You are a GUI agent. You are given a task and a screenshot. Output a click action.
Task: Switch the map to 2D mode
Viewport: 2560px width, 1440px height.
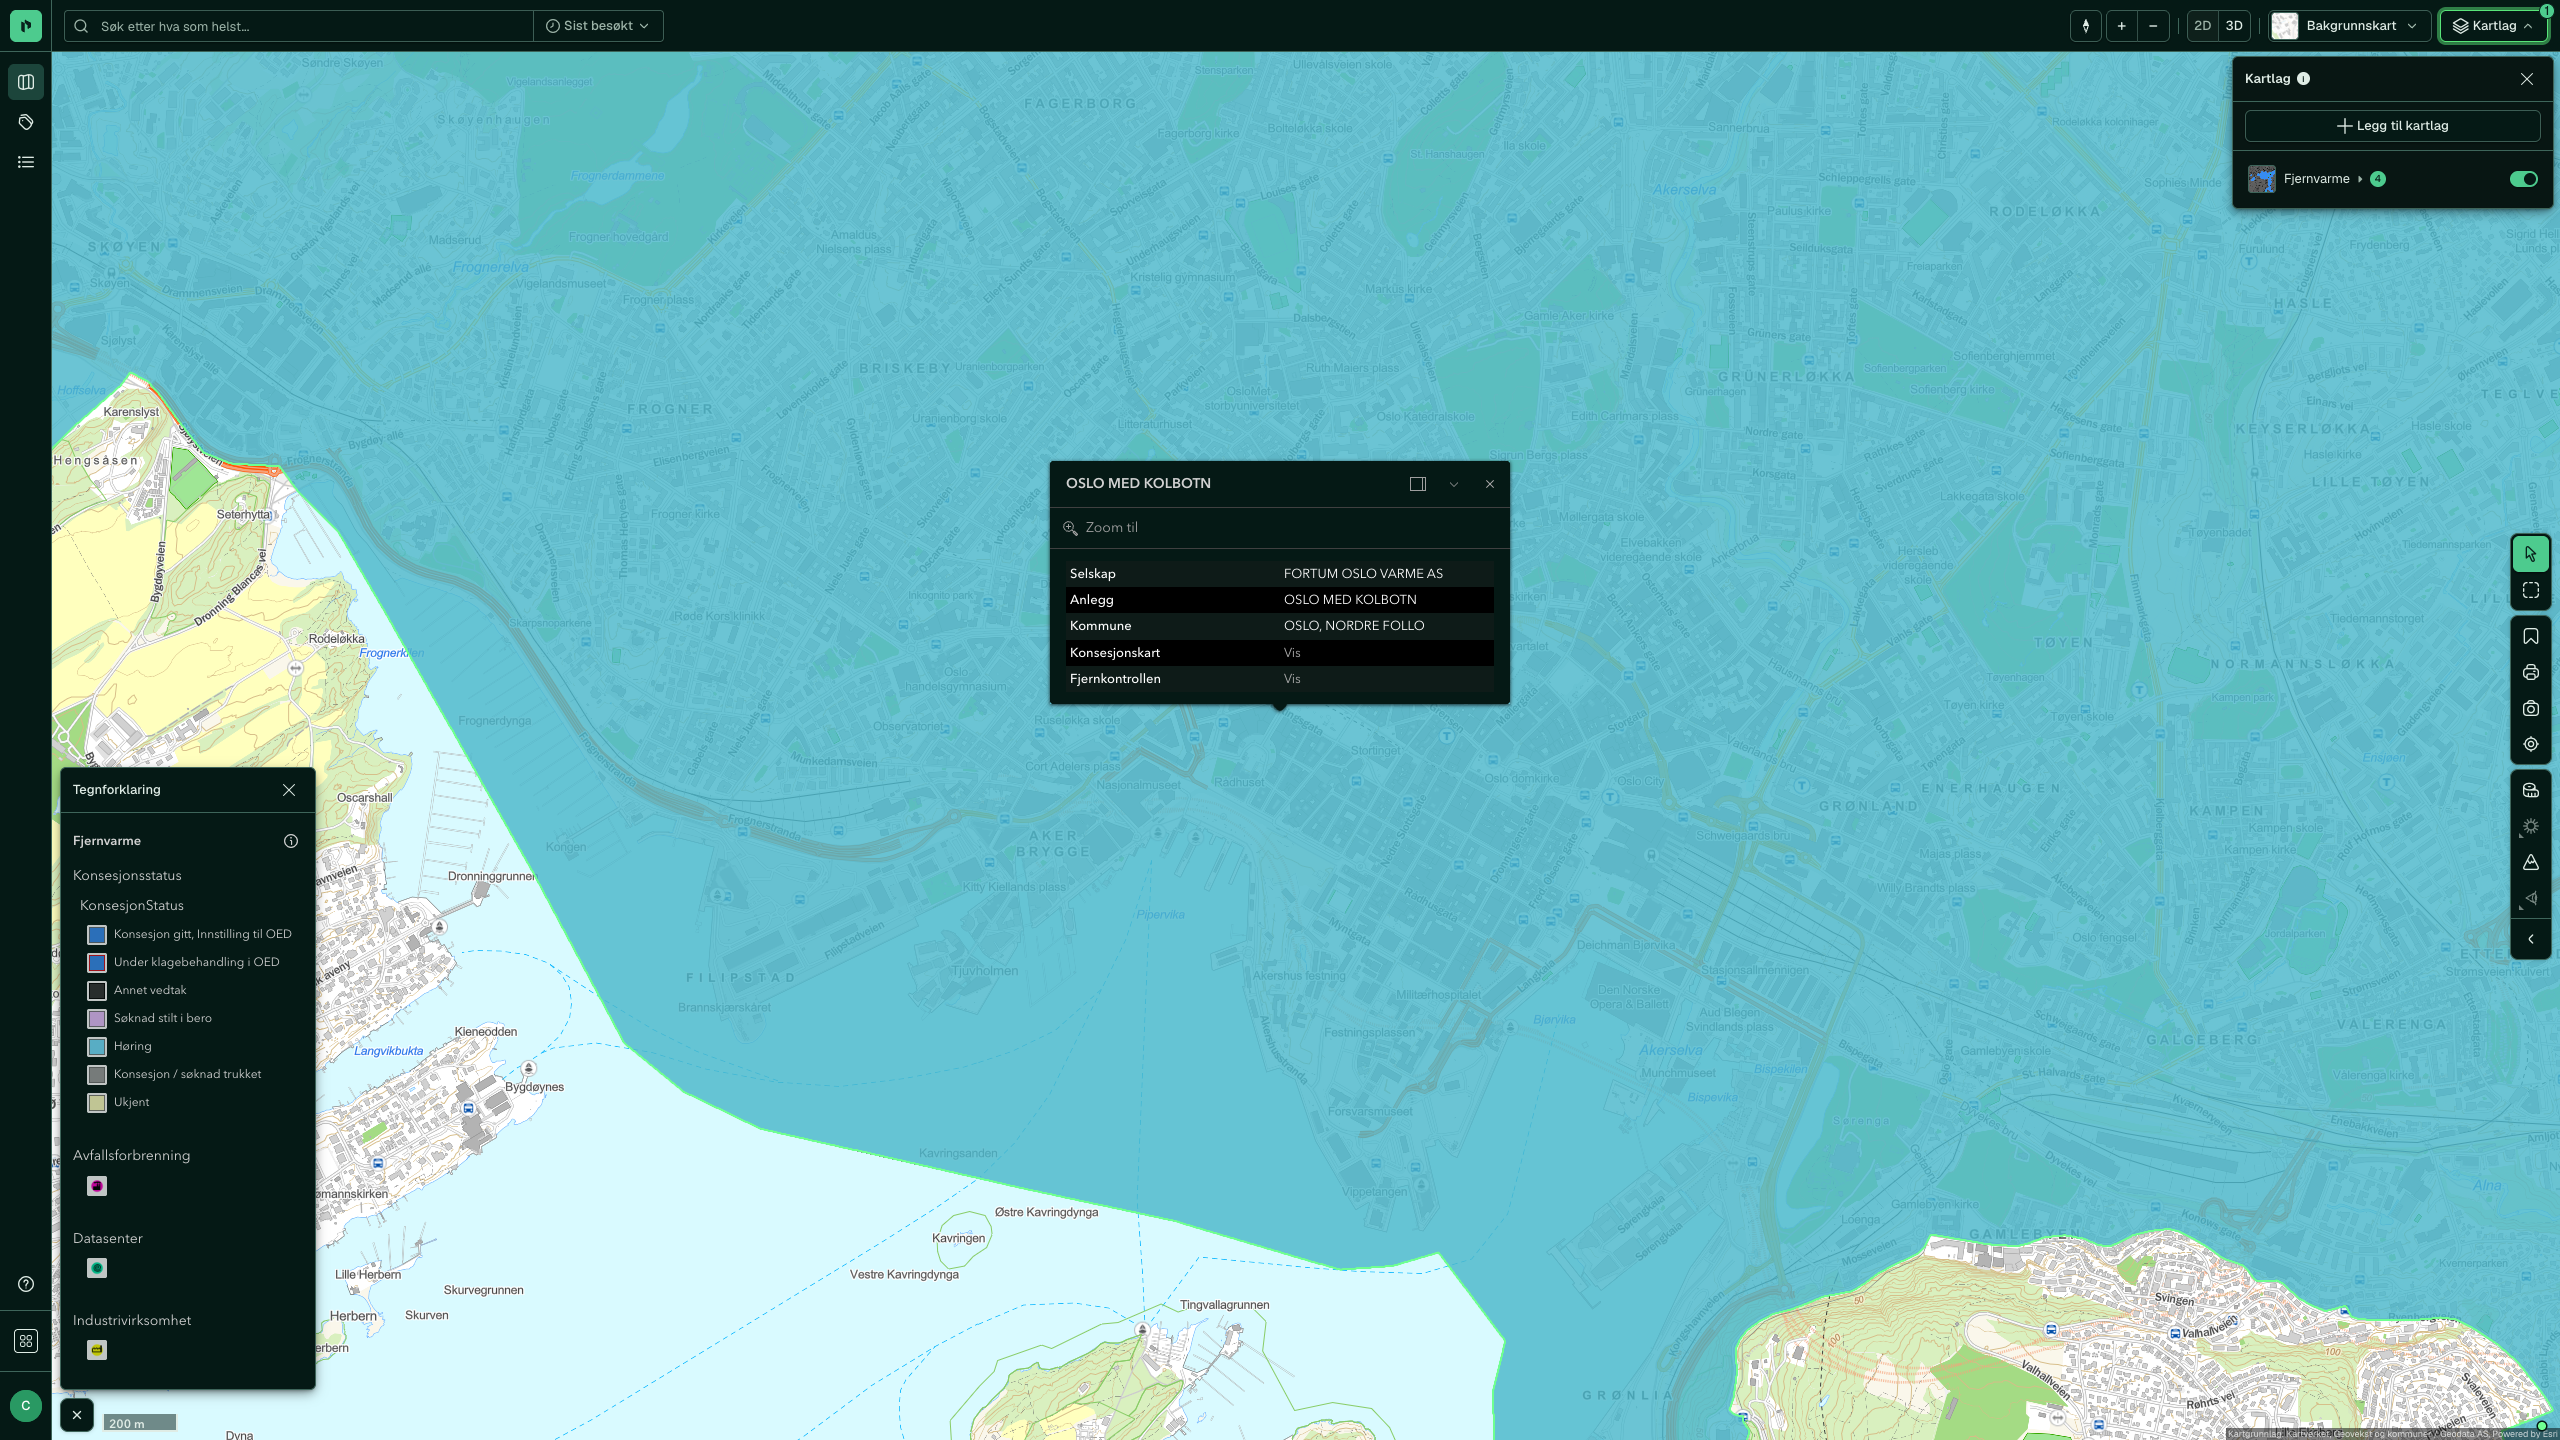[x=2202, y=26]
